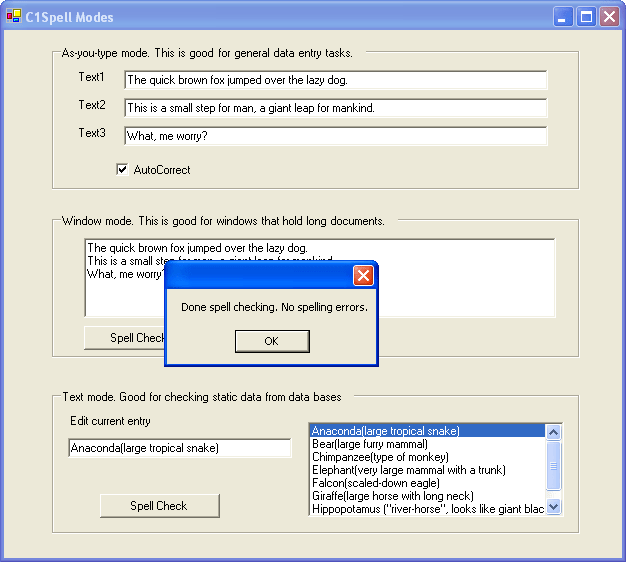Viewport: 626px width, 562px height.
Task: Click into the Text3 input field
Action: 335,136
